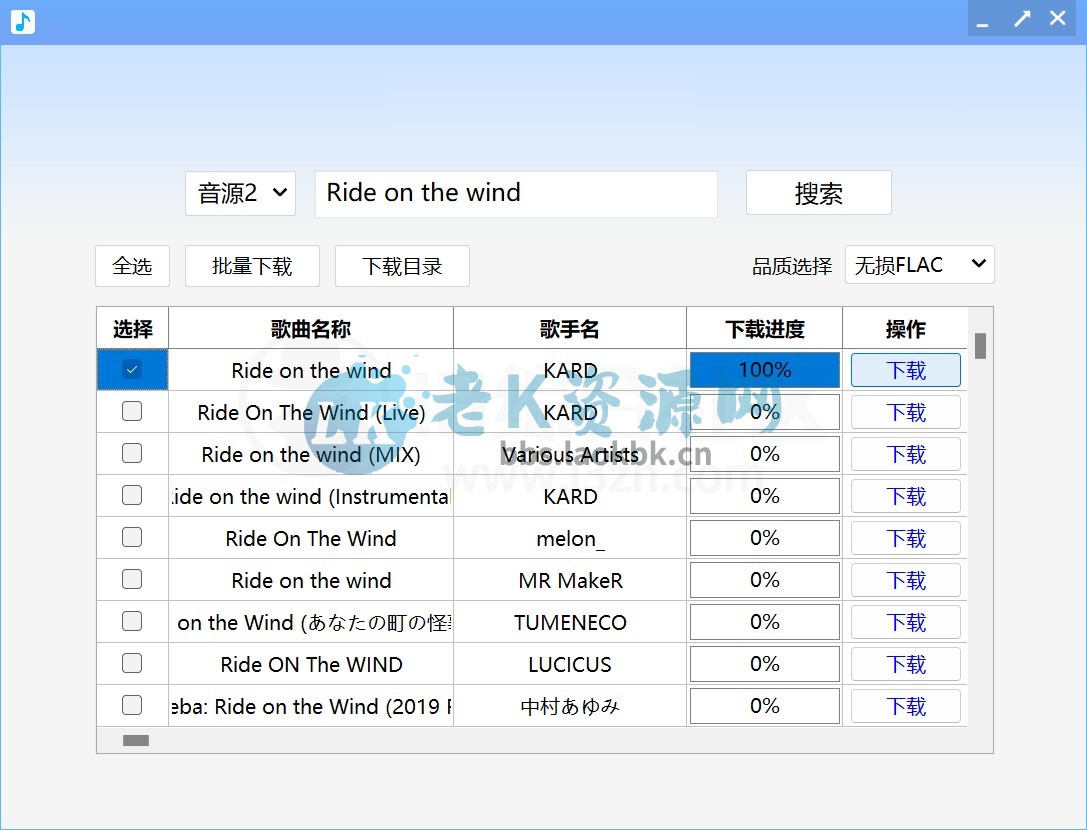Download the Instrumental KARD track
The height and width of the screenshot is (830, 1087).
coord(906,496)
